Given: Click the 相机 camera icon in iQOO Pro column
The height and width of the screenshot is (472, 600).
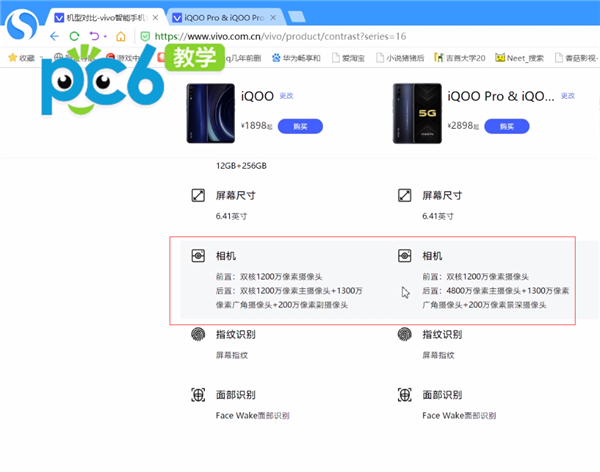Looking at the screenshot, I should (x=405, y=255).
